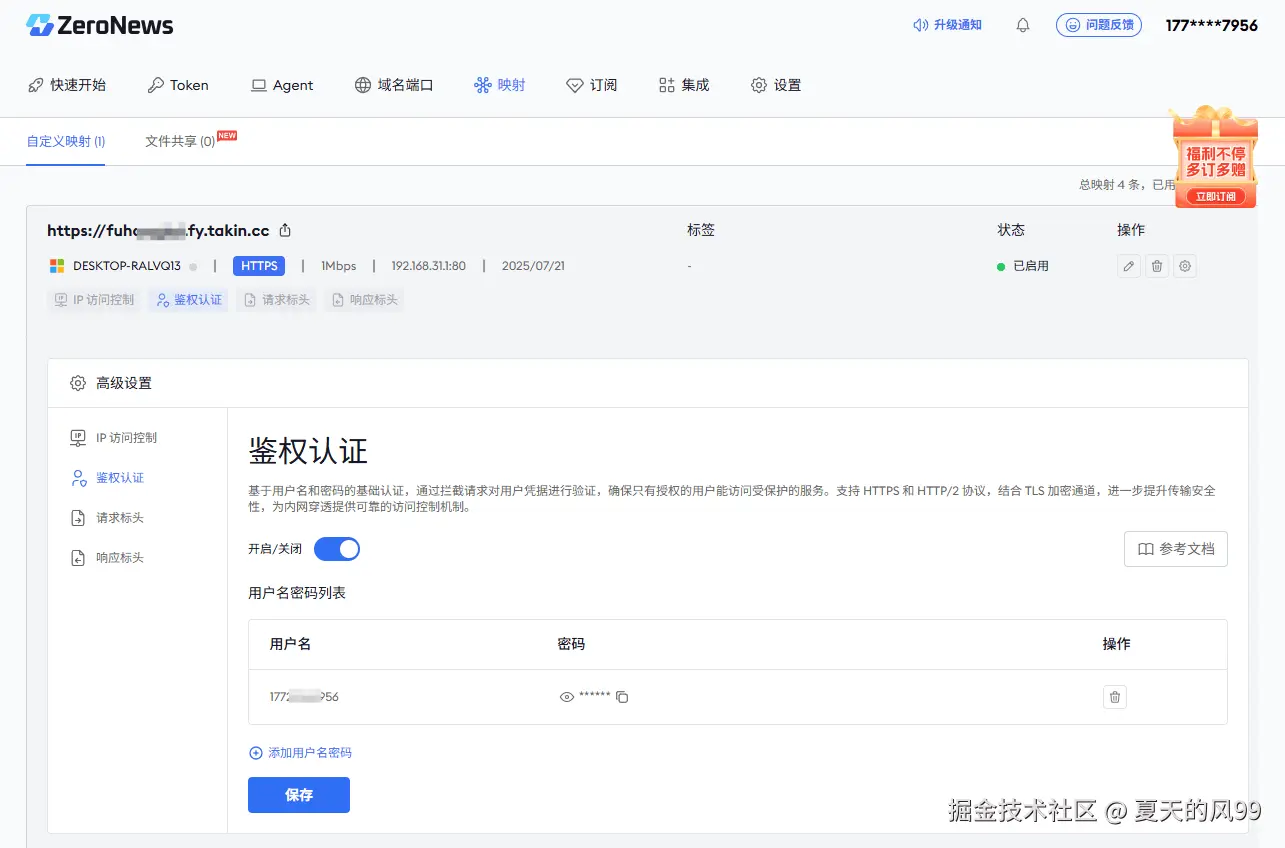The height and width of the screenshot is (848, 1285).
Task: Click the 用户名 column header
Action: (290, 644)
